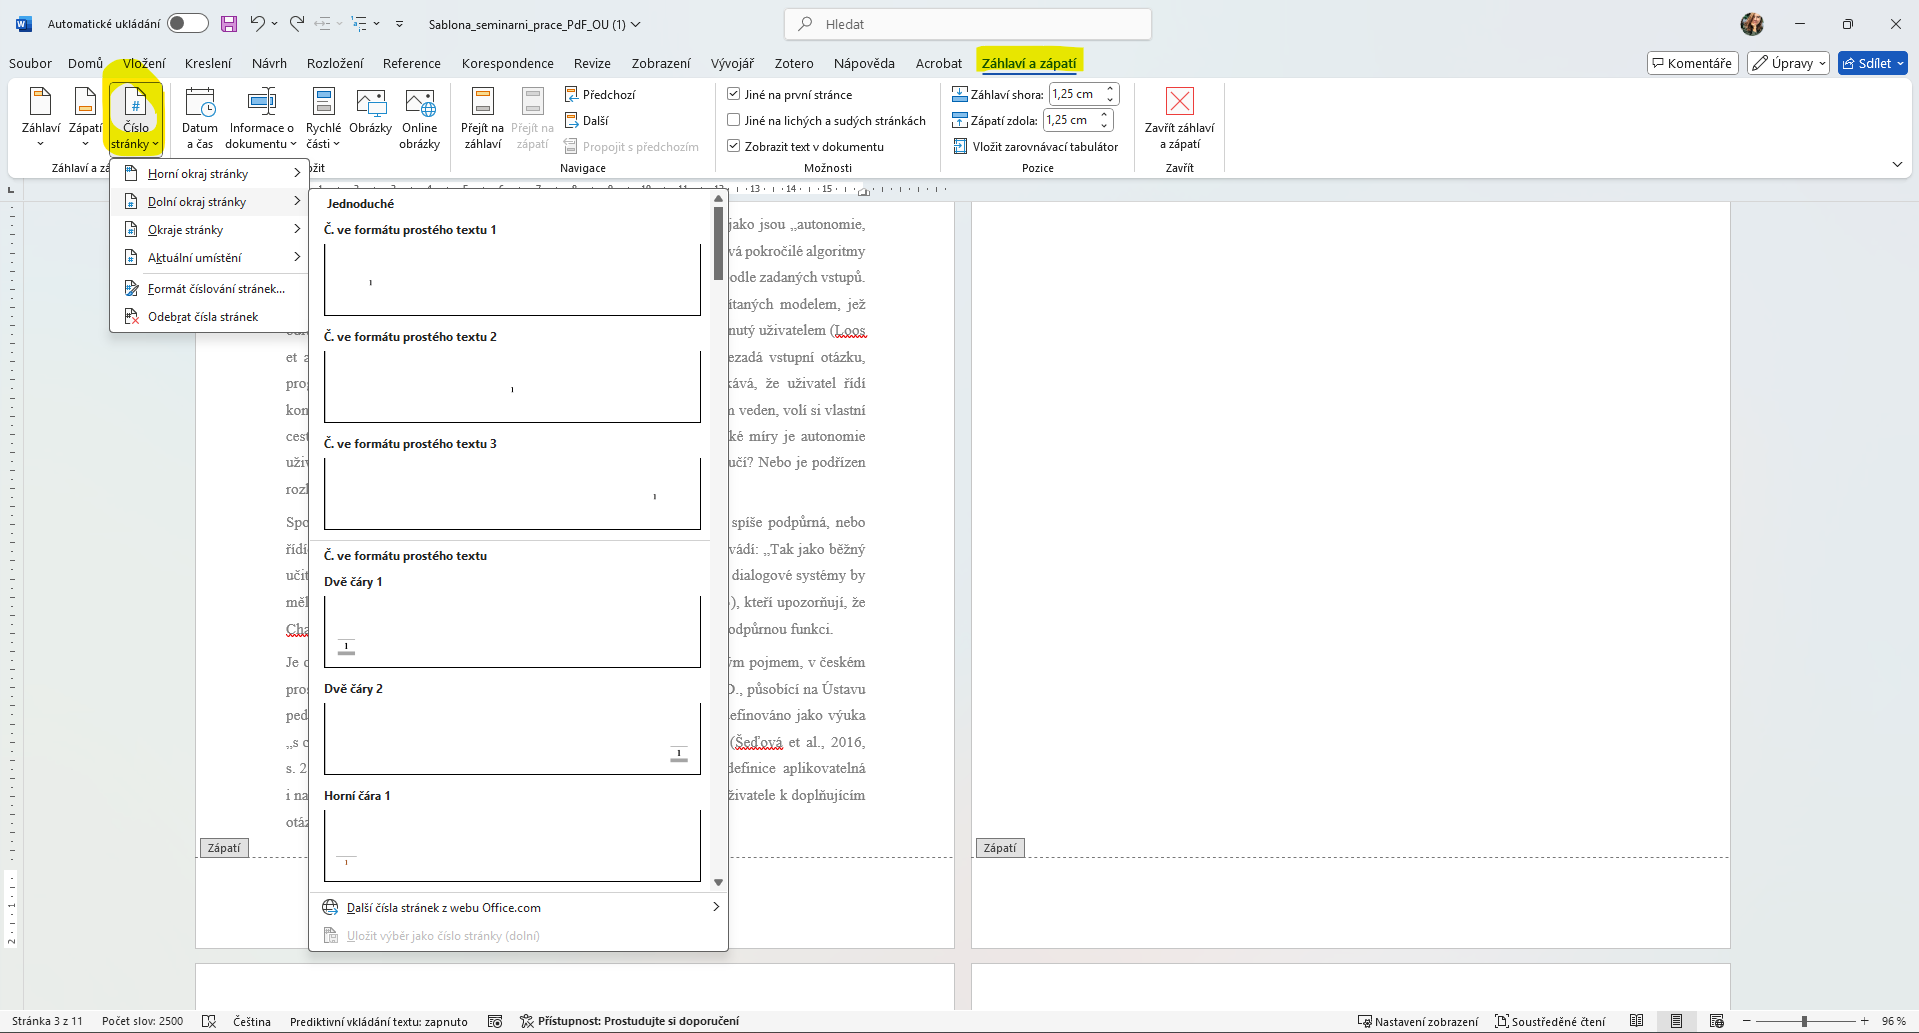Select Formát číslování stránek menu entry
Viewport: 1919px width, 1033px height.
(216, 289)
